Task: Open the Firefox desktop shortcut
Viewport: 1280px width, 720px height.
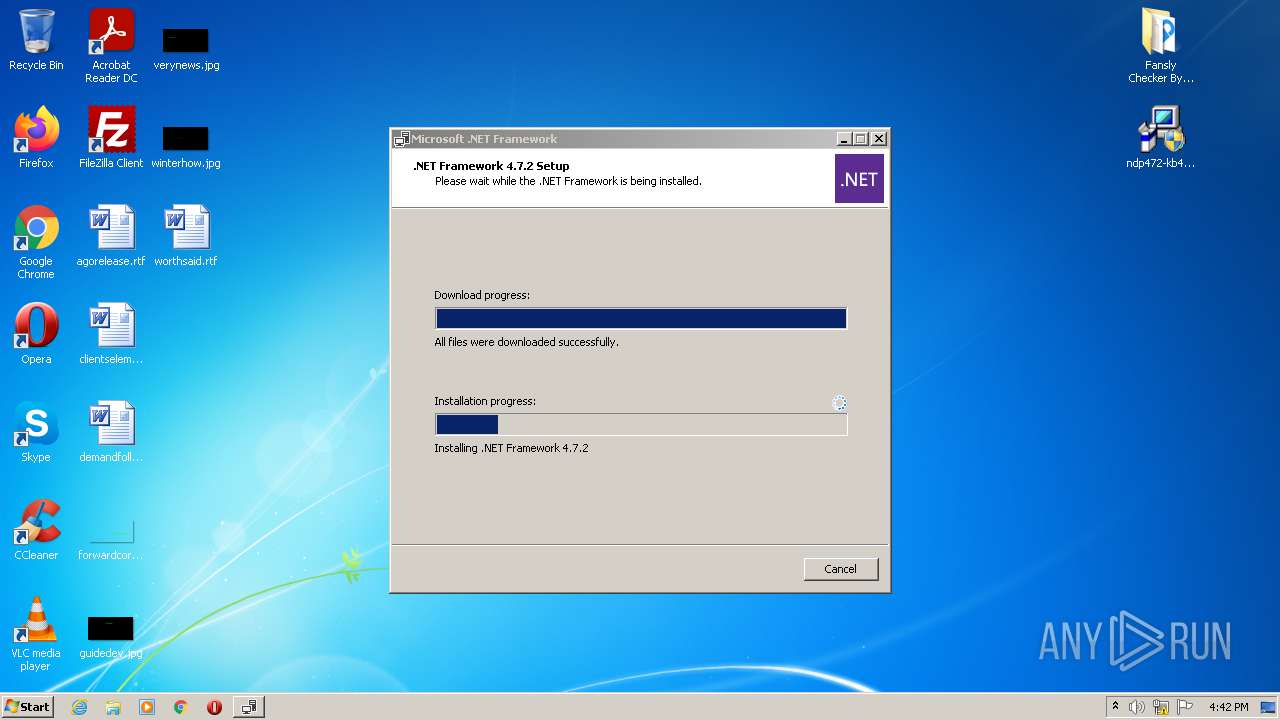Action: click(x=36, y=138)
